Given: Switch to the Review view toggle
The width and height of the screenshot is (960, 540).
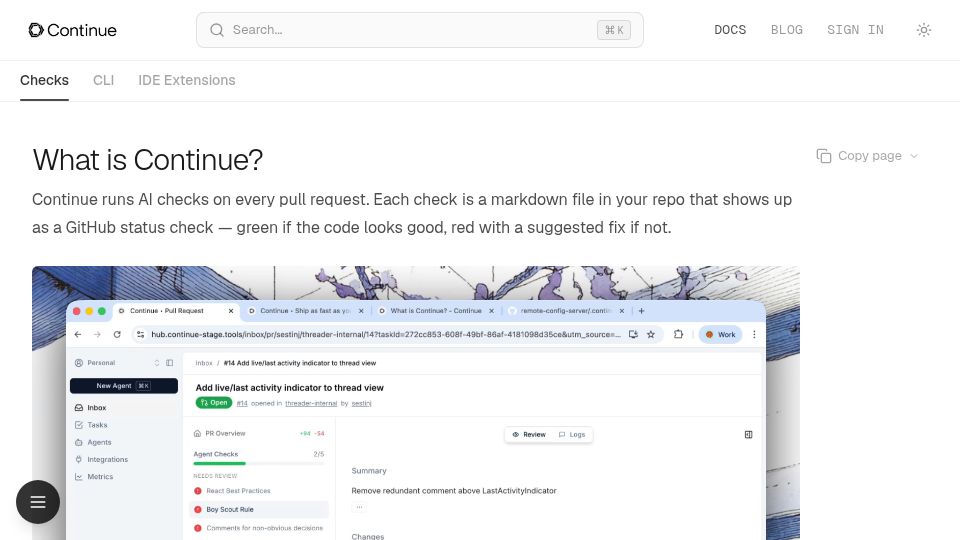Looking at the screenshot, I should [x=529, y=435].
